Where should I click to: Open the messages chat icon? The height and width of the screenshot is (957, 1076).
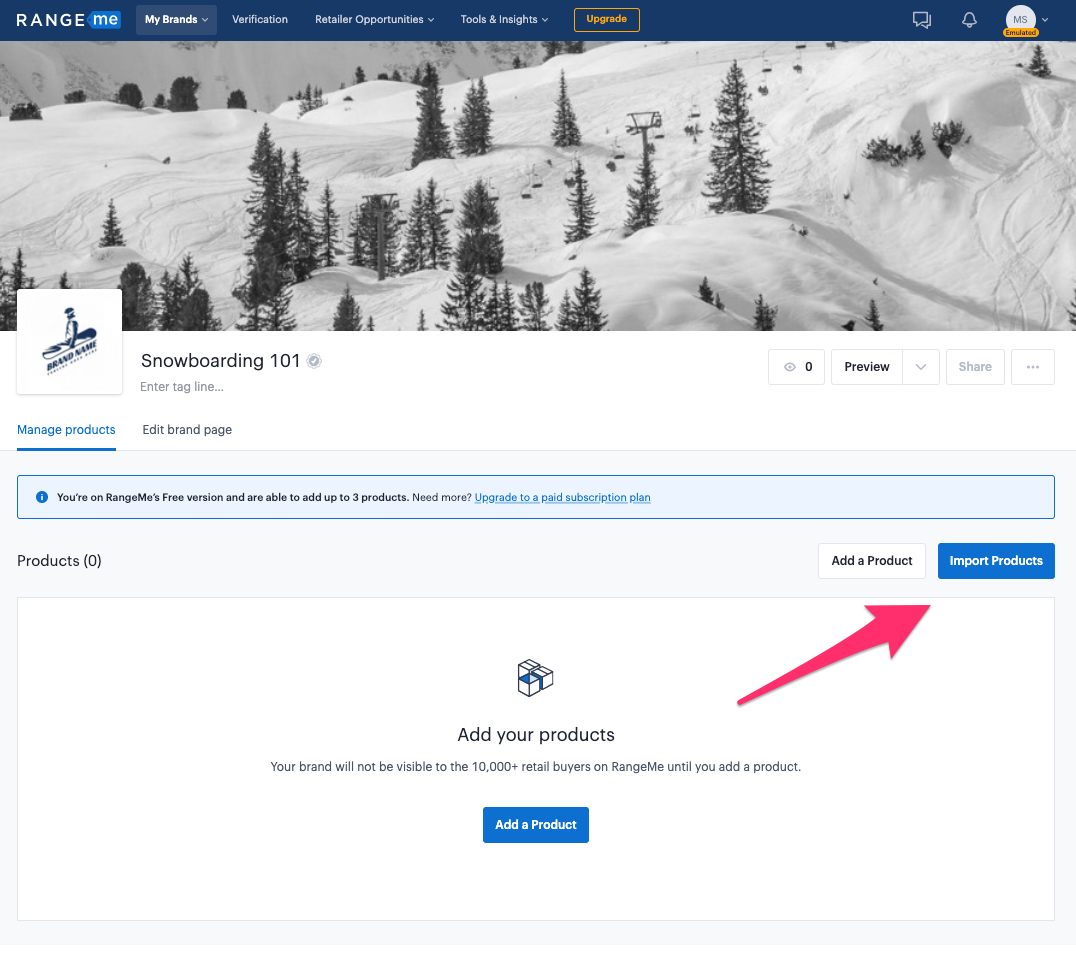[x=922, y=20]
